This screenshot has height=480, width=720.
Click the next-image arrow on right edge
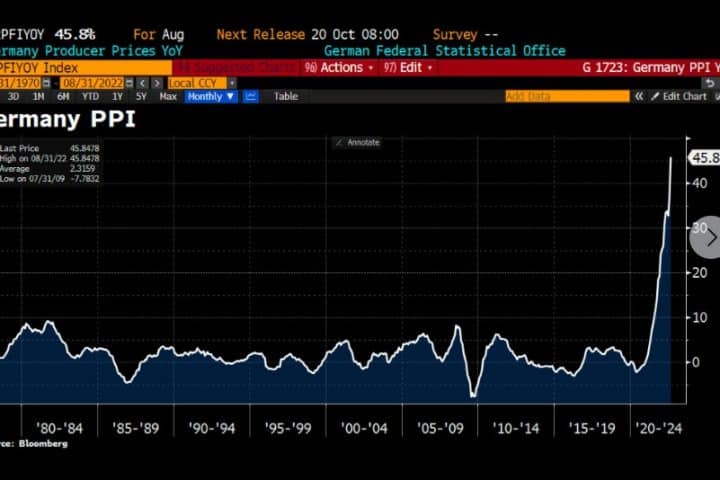[709, 237]
